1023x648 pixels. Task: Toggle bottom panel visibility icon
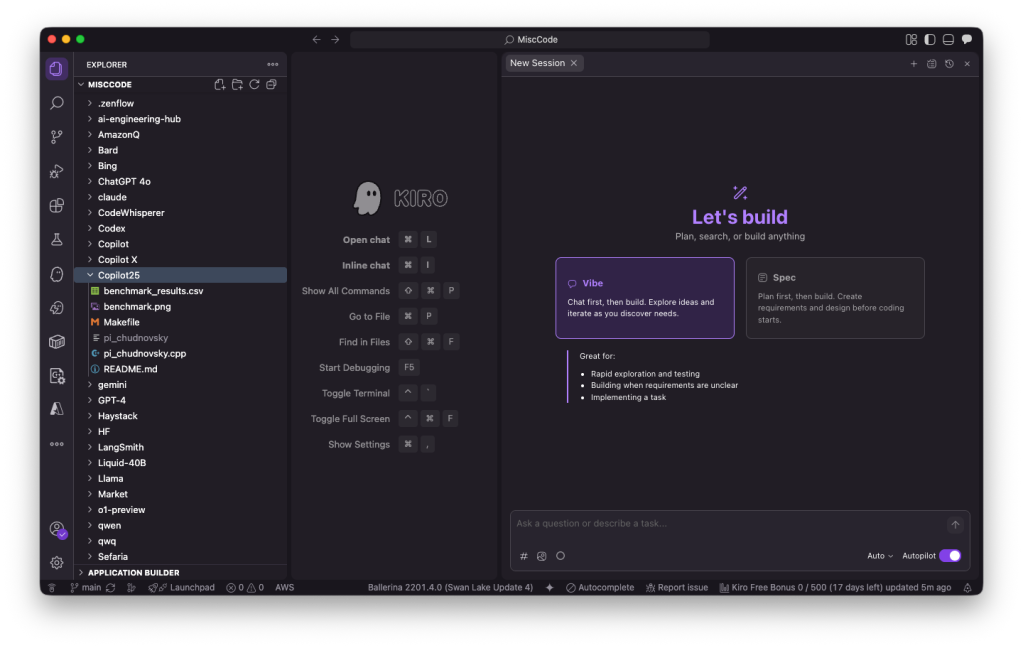coord(948,40)
